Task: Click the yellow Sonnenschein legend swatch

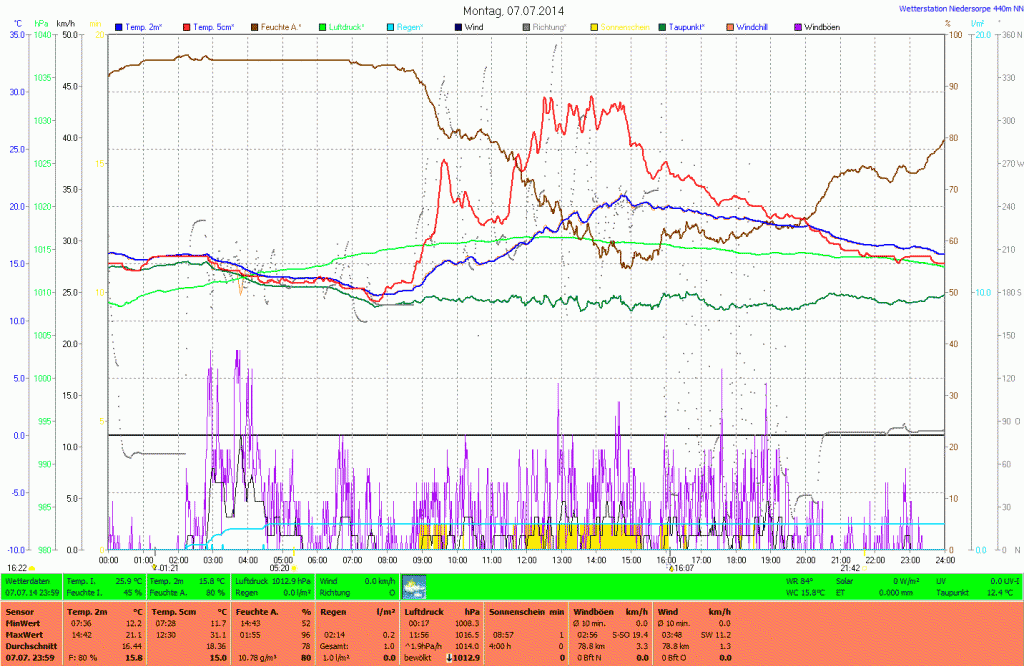Action: [x=594, y=26]
